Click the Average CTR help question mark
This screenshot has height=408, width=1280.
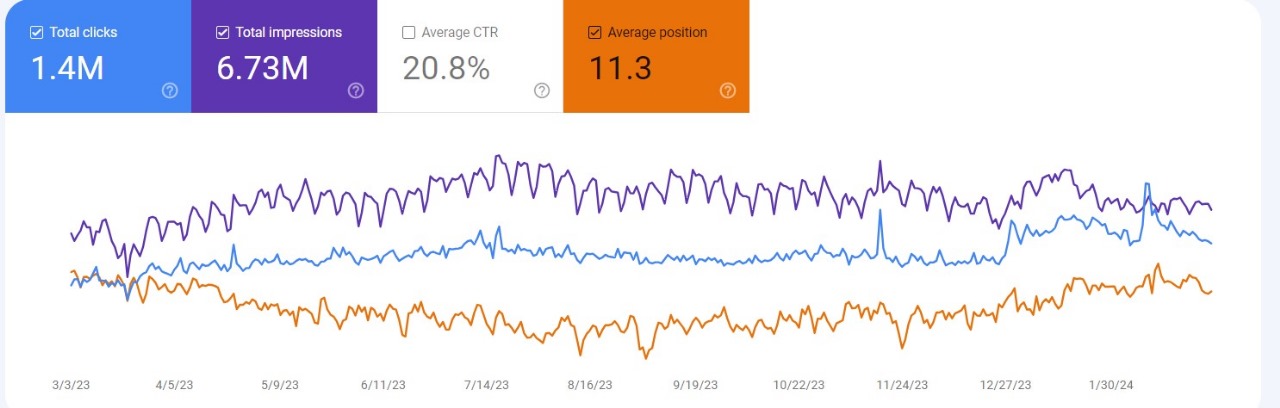[542, 91]
